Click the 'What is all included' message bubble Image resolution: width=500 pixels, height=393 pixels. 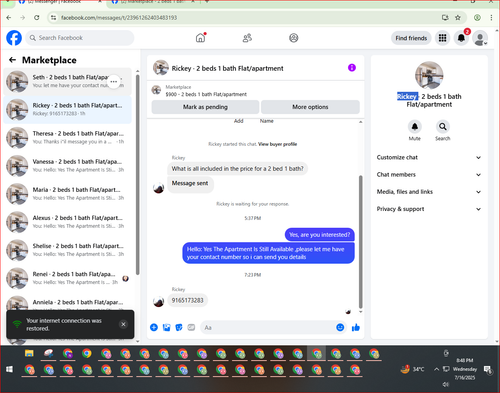pyautogui.click(x=237, y=169)
